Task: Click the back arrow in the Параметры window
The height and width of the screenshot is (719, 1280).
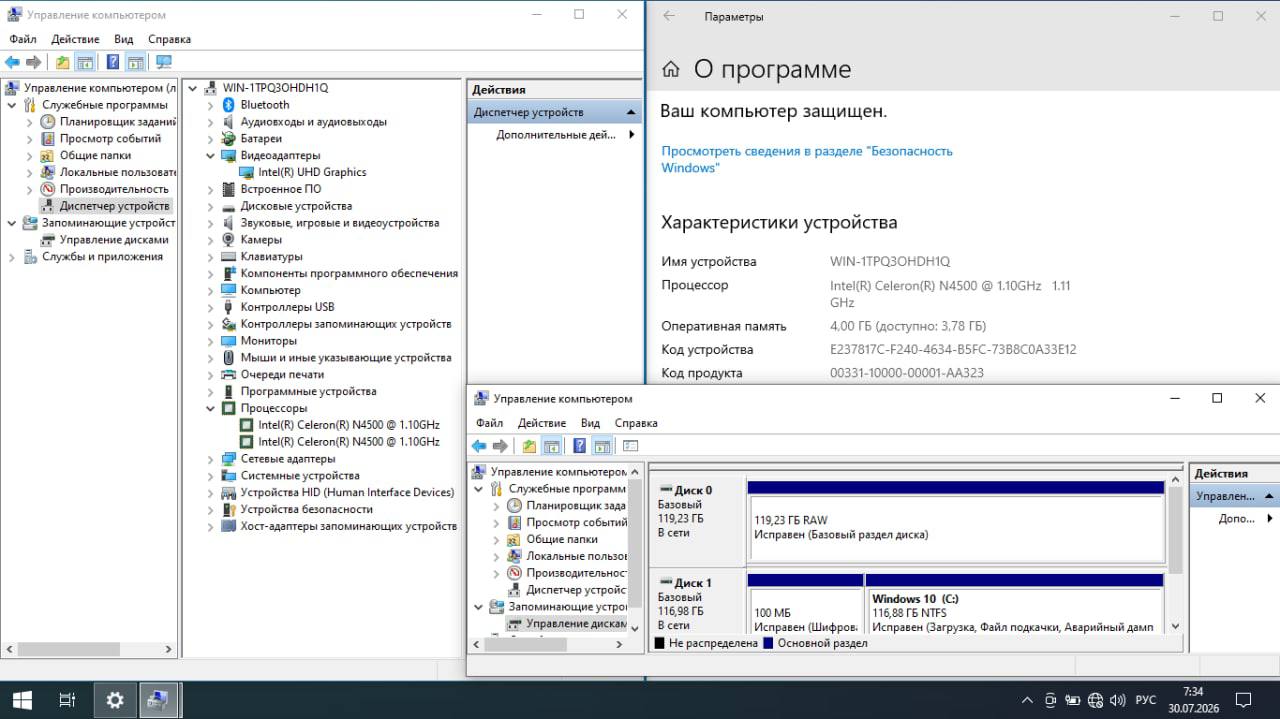Action: [x=669, y=16]
